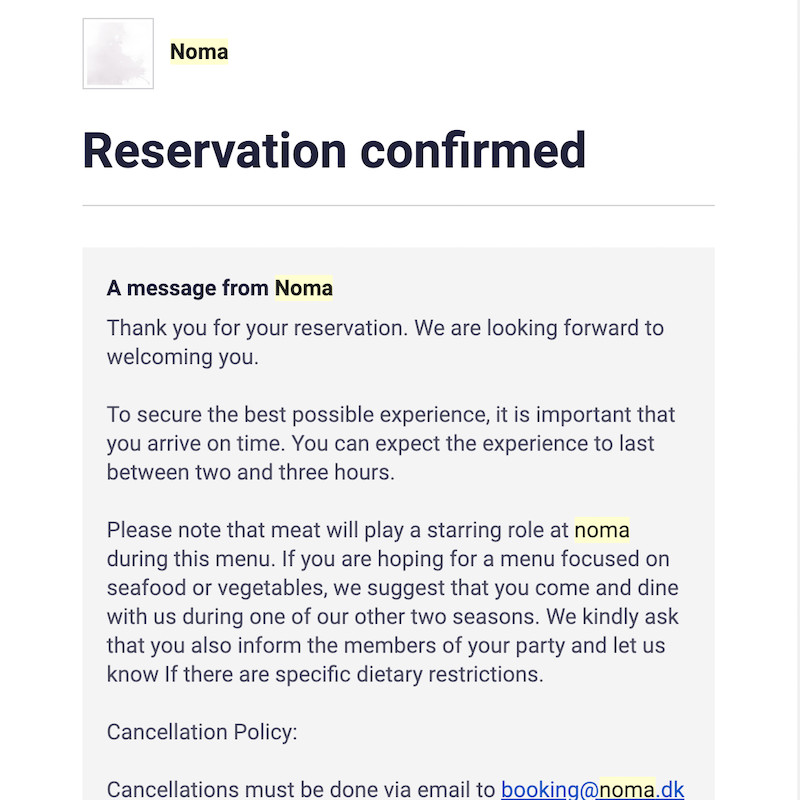800x800 pixels.
Task: Click the highlighted Noma word in message heading
Action: [304, 288]
